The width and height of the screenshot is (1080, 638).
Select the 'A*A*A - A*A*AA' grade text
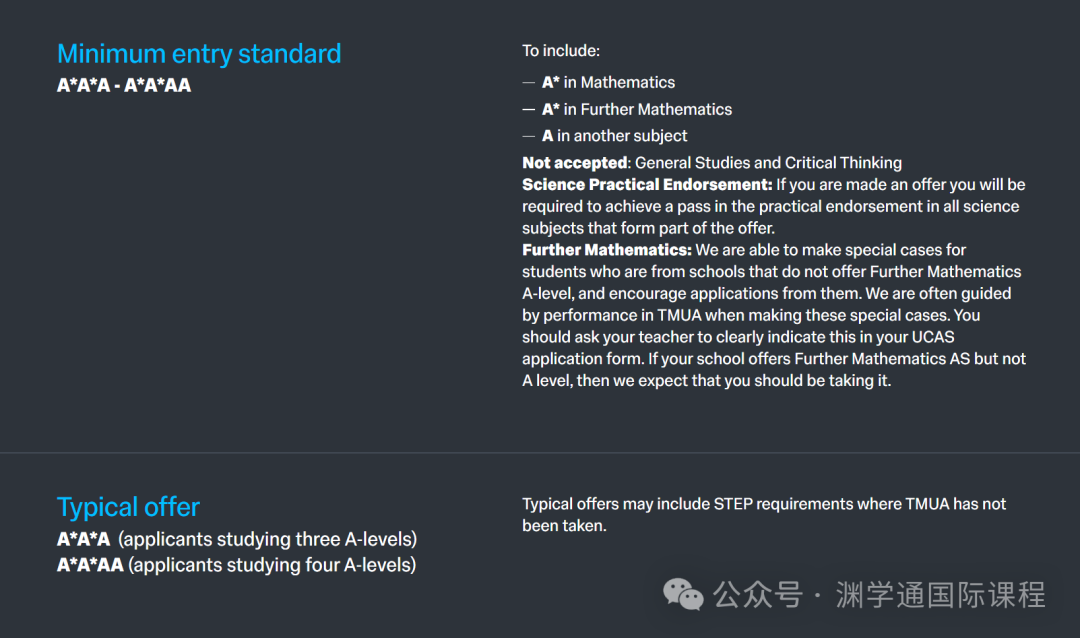pos(124,85)
